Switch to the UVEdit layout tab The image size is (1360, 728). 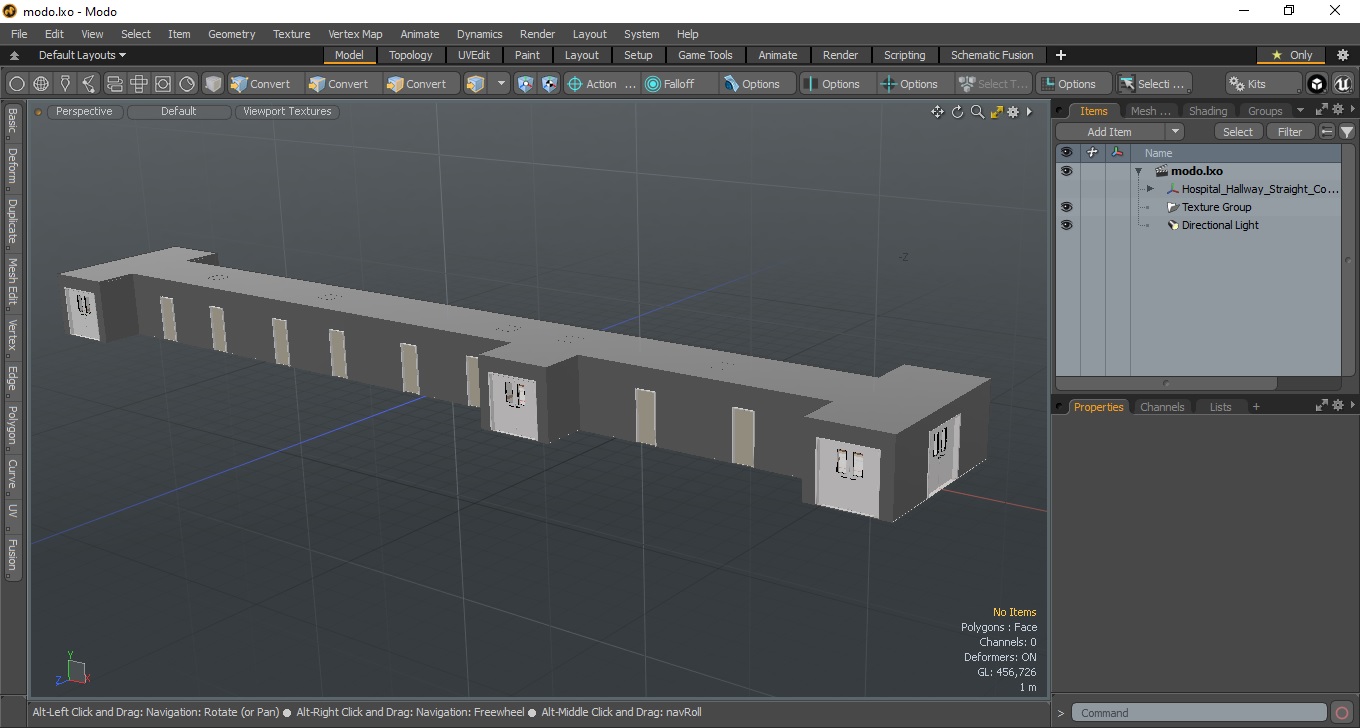point(474,55)
